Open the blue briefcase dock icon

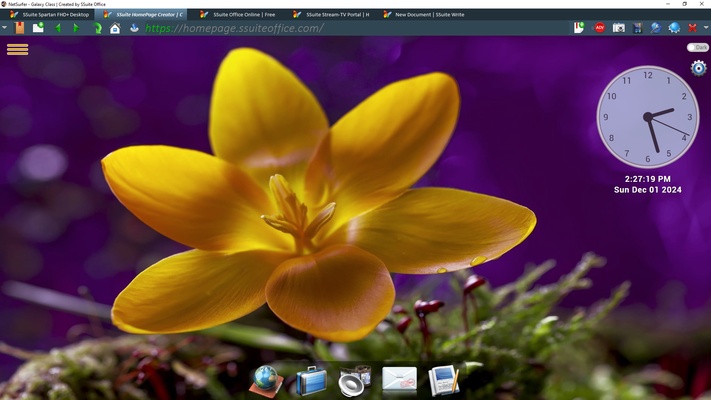pyautogui.click(x=311, y=380)
